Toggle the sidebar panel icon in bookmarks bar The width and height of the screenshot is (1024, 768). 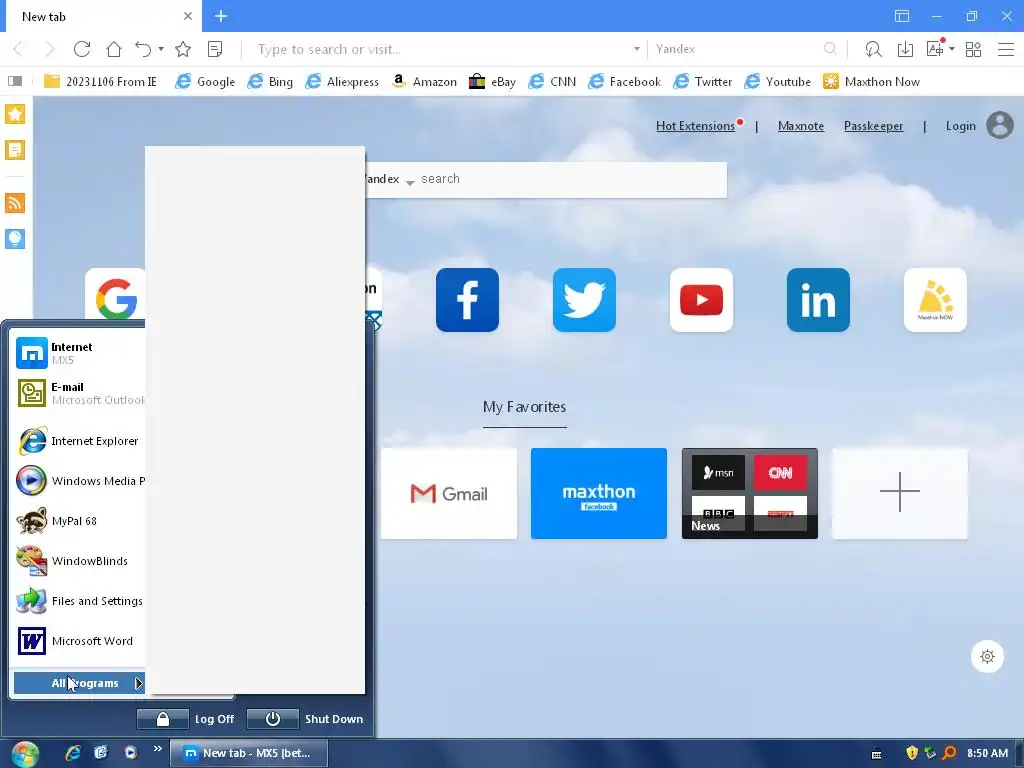[x=15, y=81]
